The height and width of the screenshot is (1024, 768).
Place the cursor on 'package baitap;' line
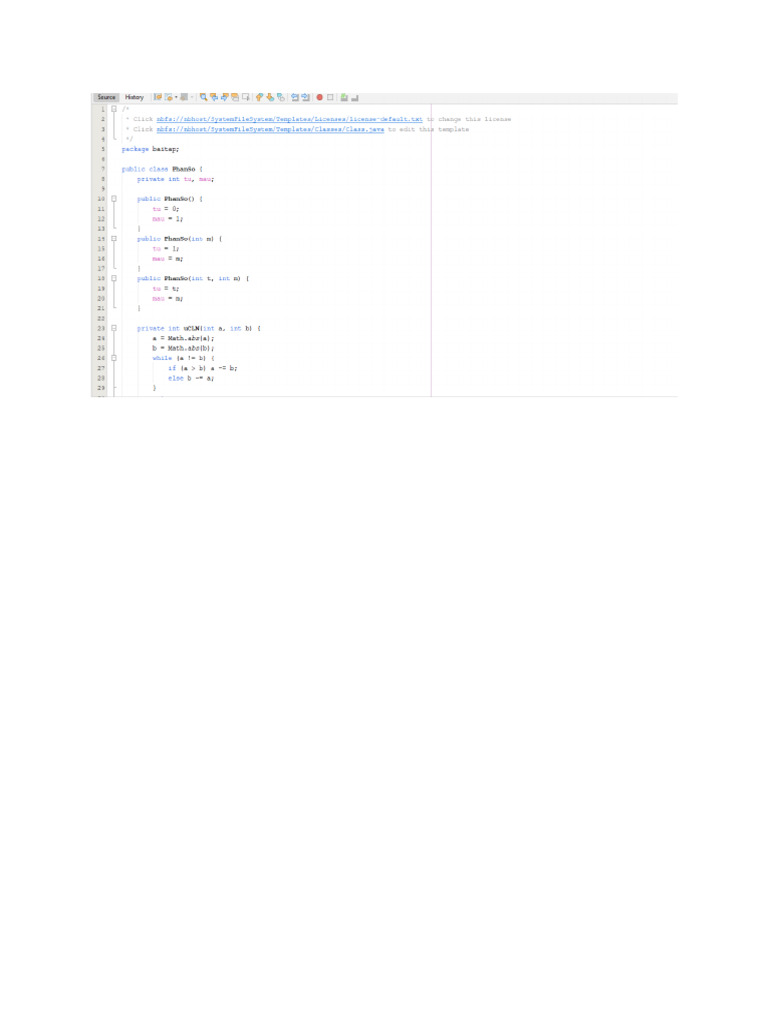pos(150,149)
